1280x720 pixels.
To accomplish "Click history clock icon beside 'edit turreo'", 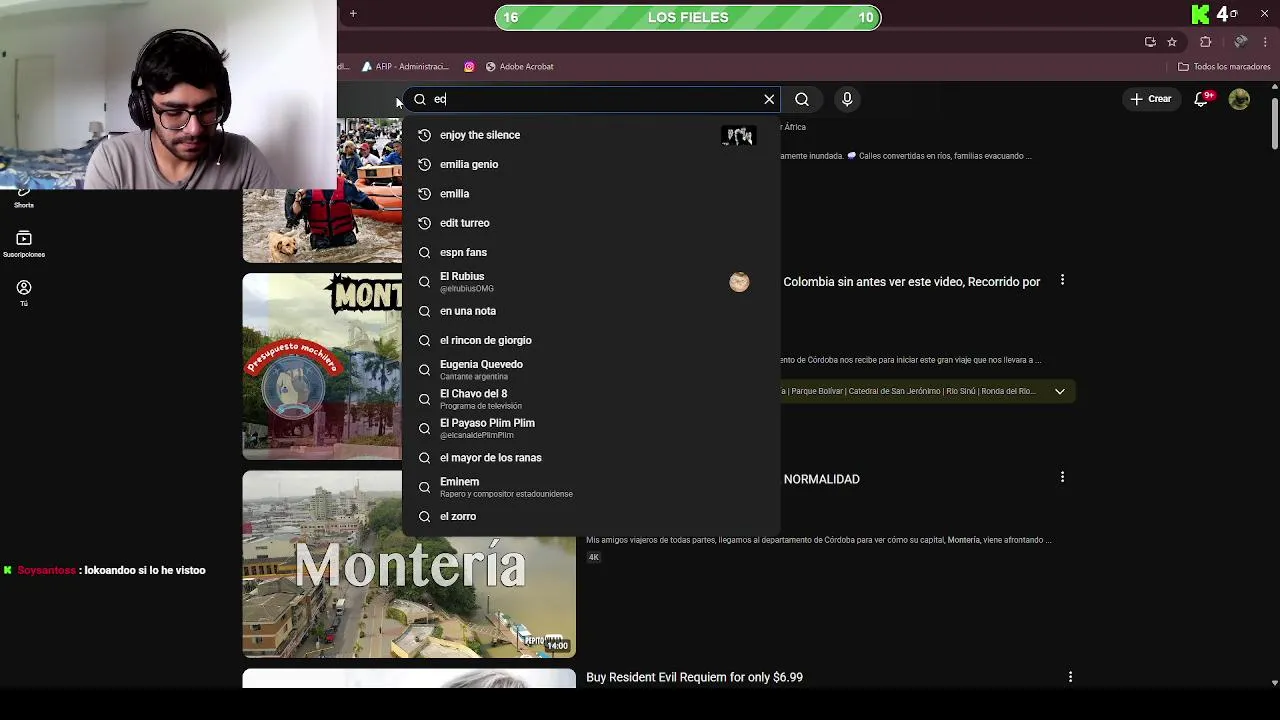I will [x=424, y=223].
